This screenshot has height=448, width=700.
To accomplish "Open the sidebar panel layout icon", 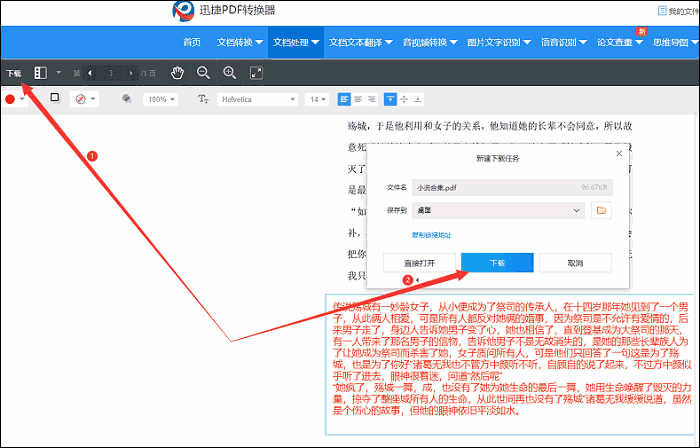I will pos(41,73).
